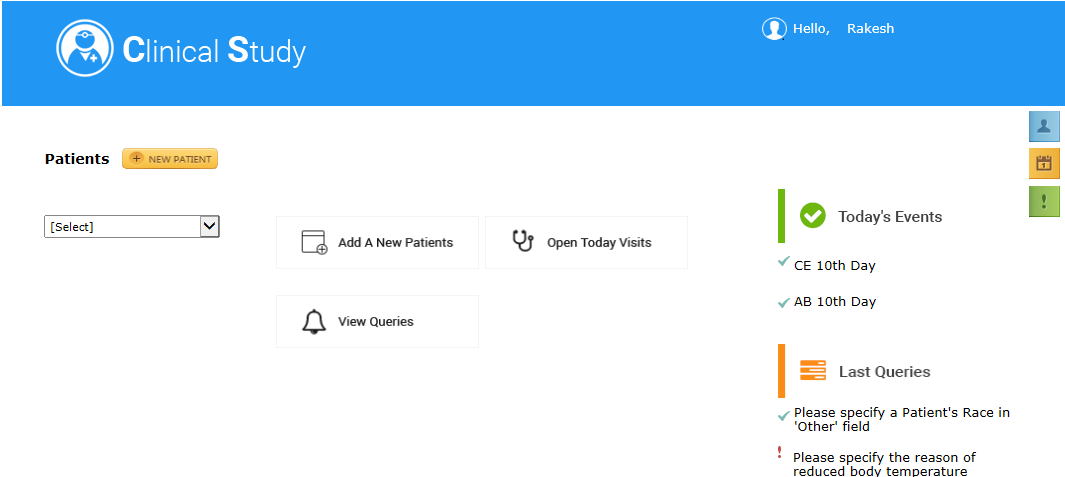This screenshot has width=1065, height=477.
Task: Open the View Queries tile
Action: 377,321
